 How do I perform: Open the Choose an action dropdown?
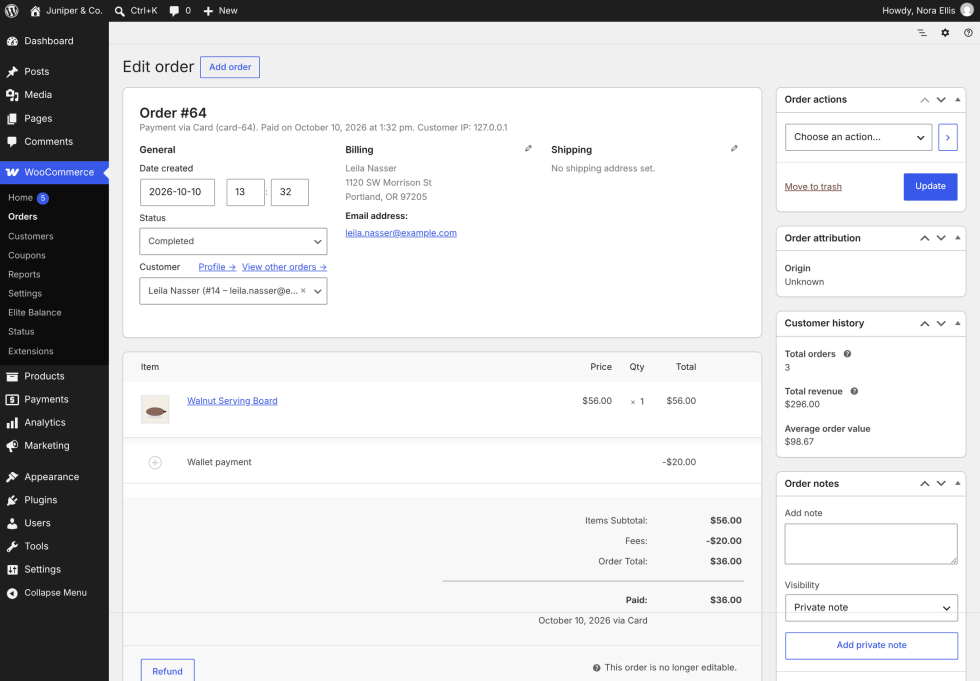coord(858,137)
